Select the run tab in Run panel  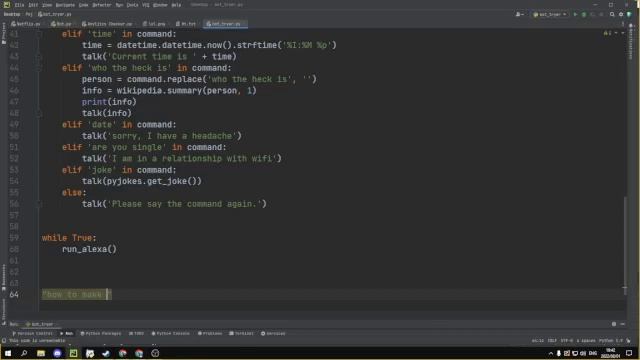[40, 324]
